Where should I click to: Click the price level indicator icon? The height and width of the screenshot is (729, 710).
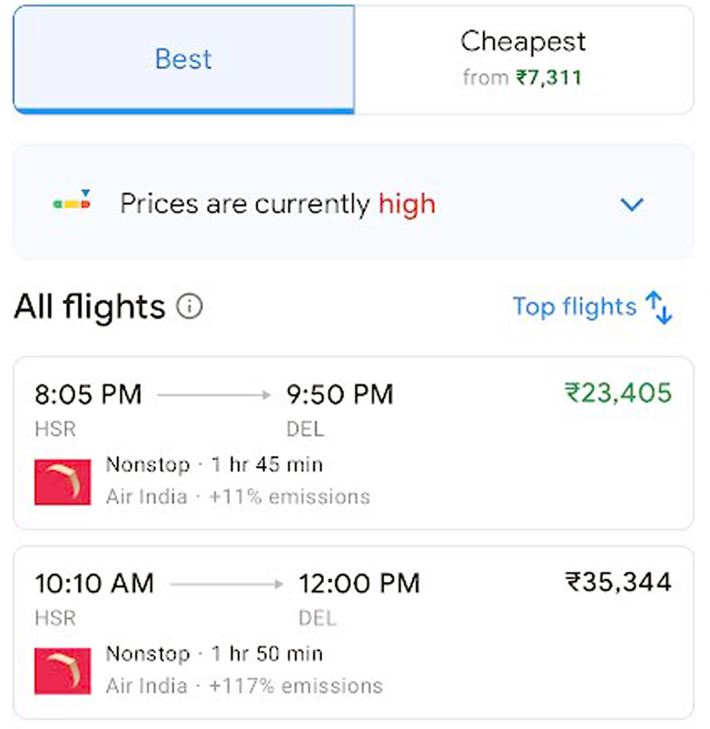pos(72,203)
